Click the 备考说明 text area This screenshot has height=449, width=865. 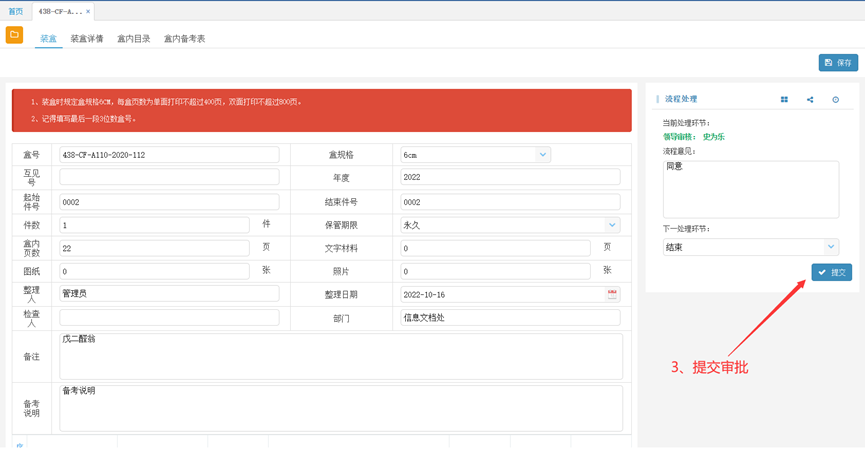point(341,408)
